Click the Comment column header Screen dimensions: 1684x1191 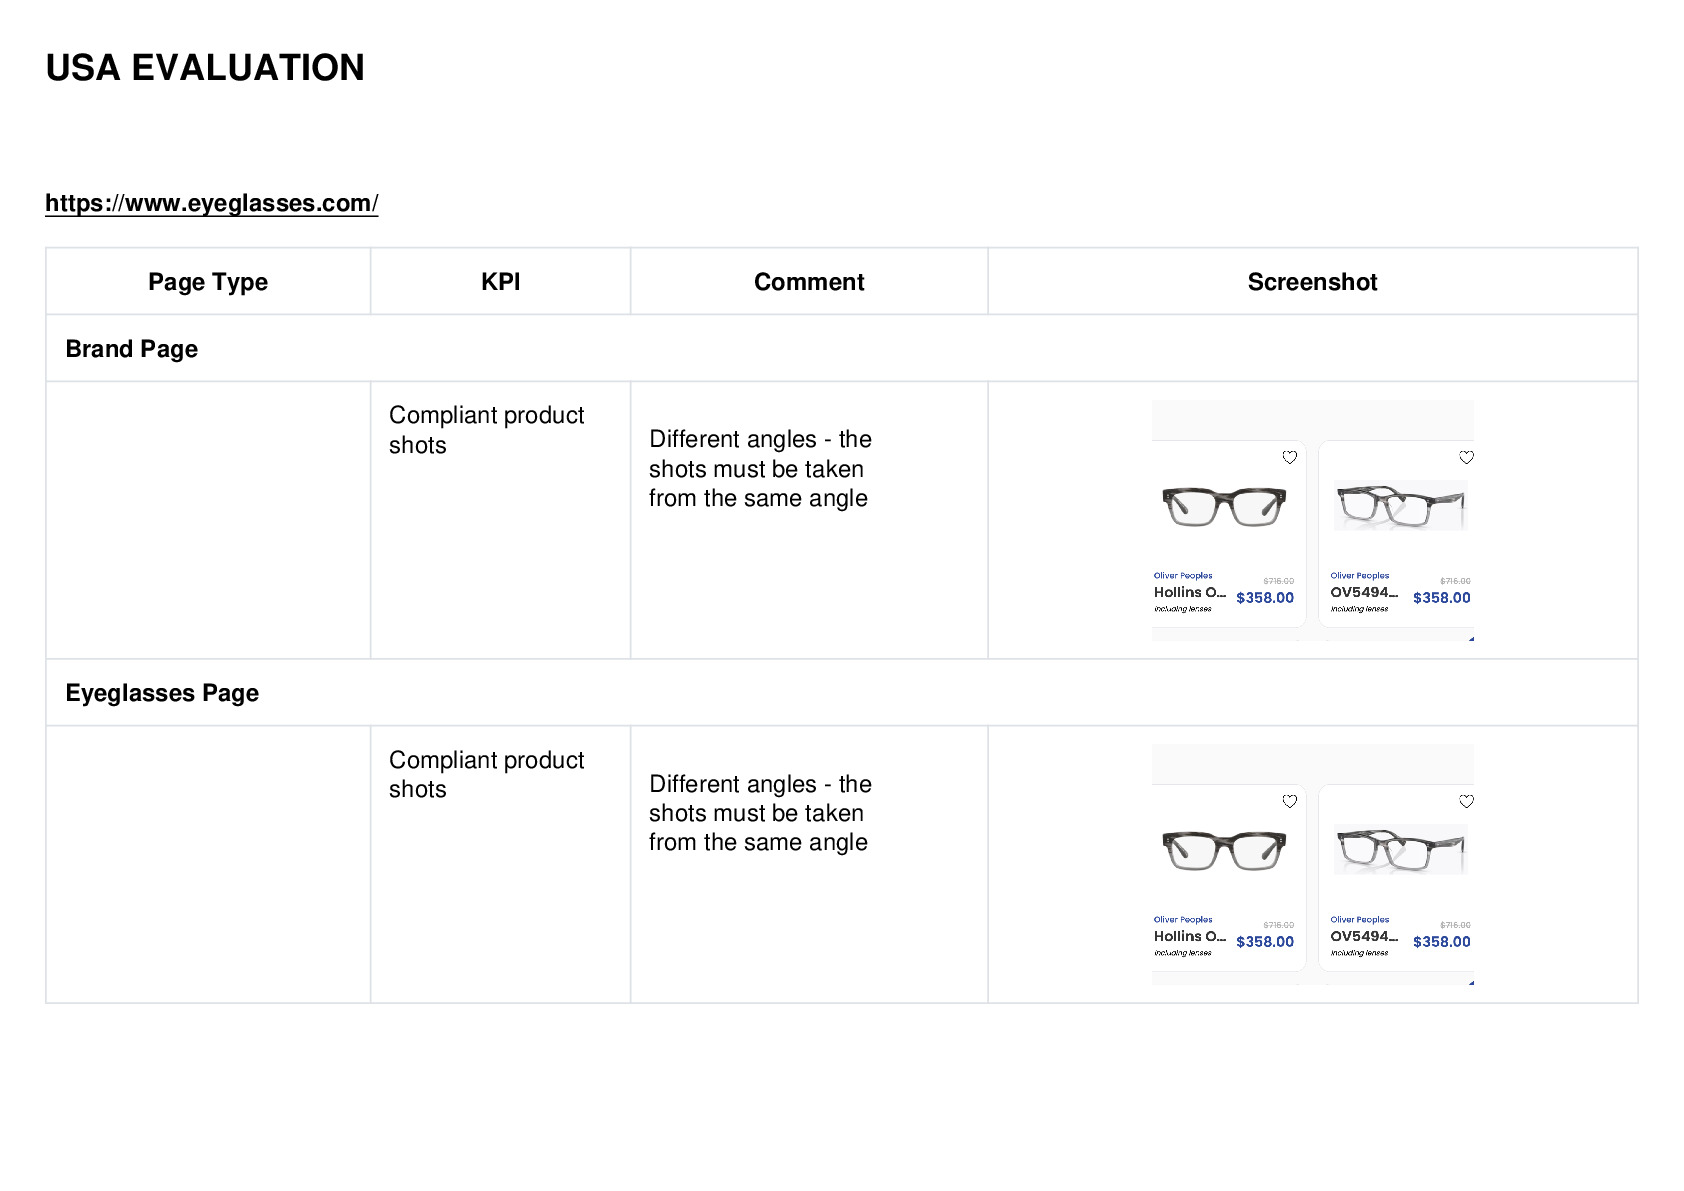[x=809, y=282]
